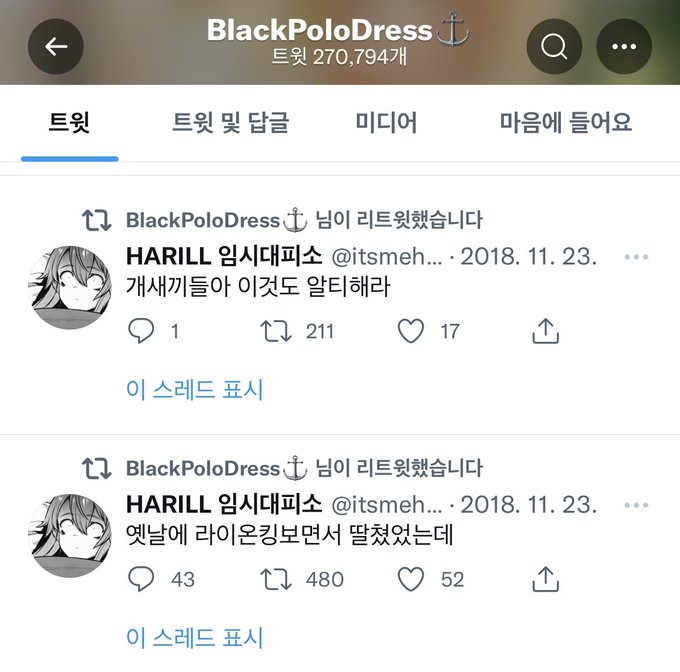The height and width of the screenshot is (672, 680).
Task: Share the first tweet via share icon
Action: click(x=546, y=331)
